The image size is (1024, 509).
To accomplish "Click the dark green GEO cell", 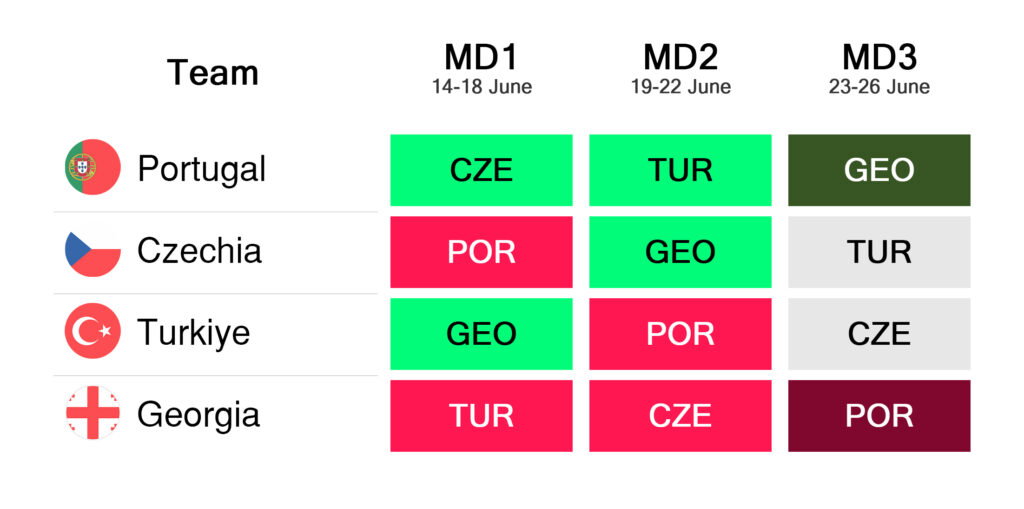I will tap(879, 170).
